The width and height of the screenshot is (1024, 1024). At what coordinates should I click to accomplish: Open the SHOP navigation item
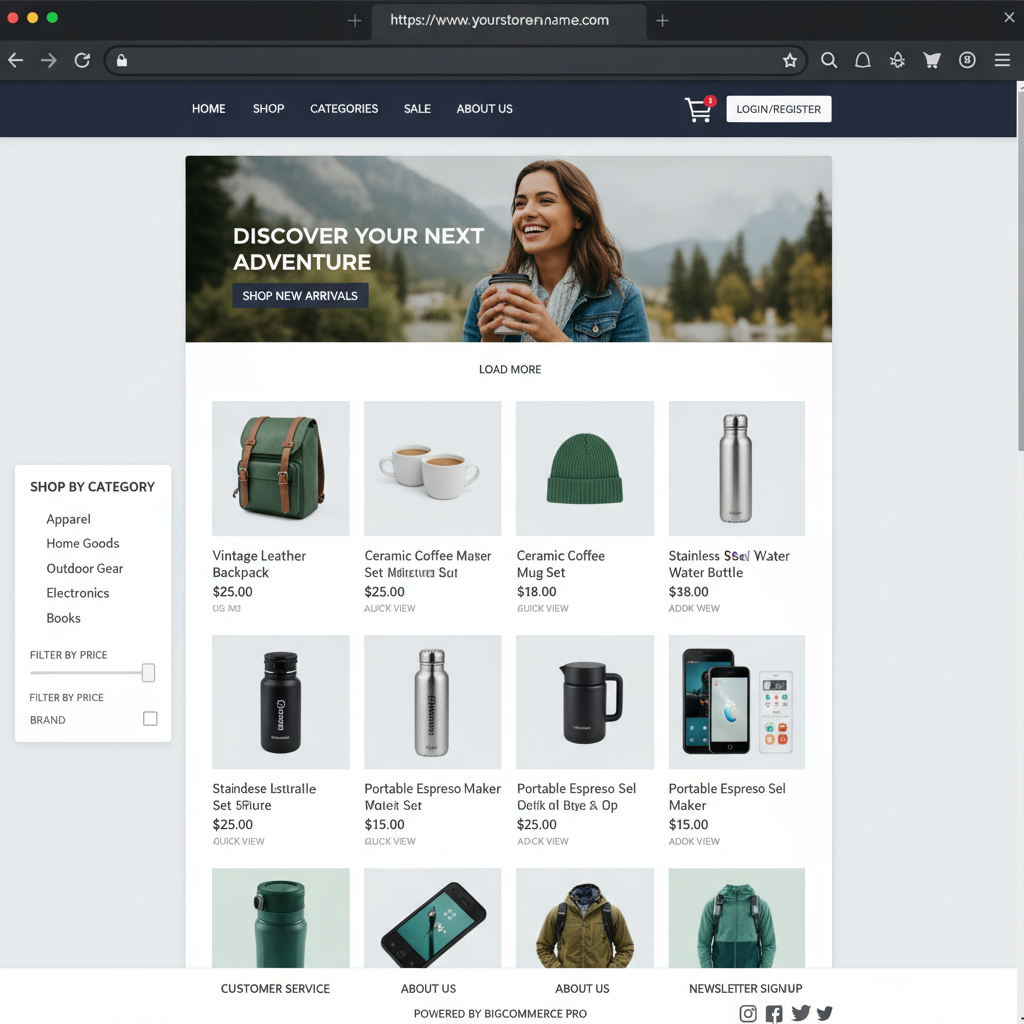click(268, 109)
